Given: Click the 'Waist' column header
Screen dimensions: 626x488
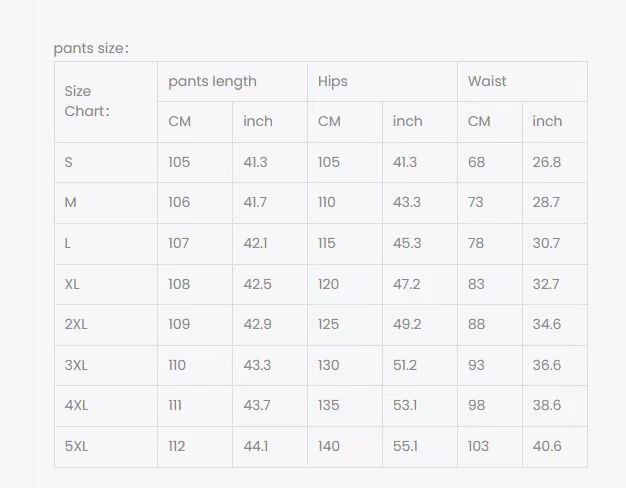Looking at the screenshot, I should tap(487, 81).
